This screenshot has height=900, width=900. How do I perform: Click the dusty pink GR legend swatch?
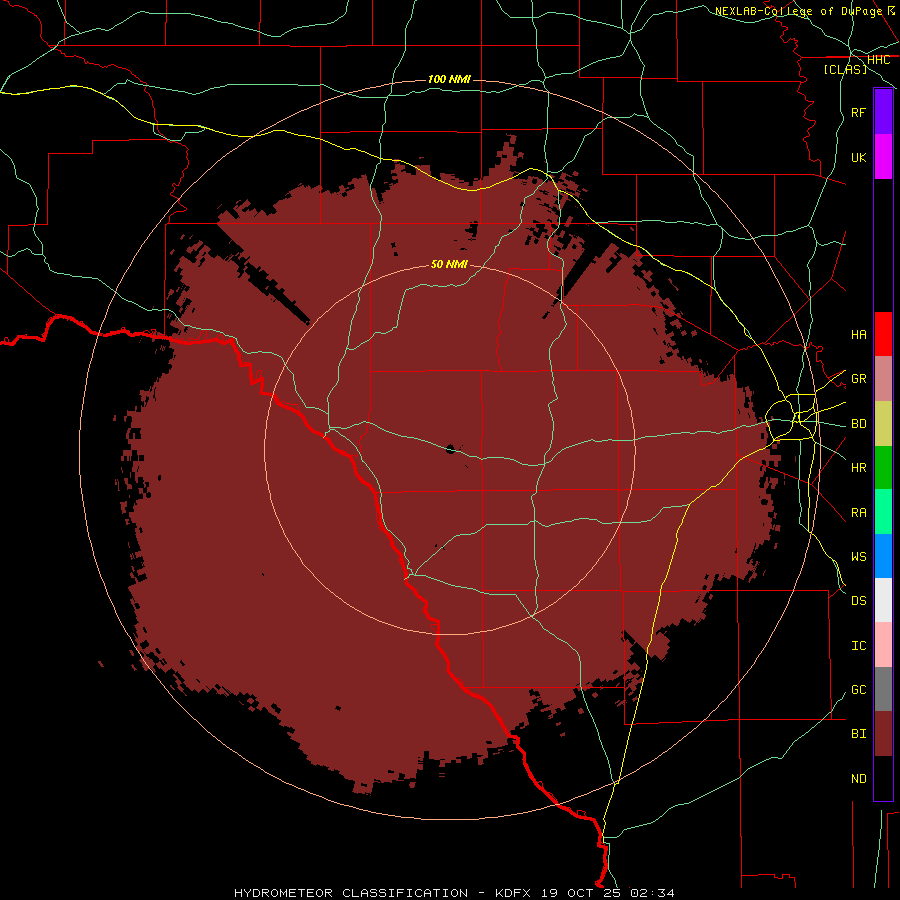pos(883,379)
